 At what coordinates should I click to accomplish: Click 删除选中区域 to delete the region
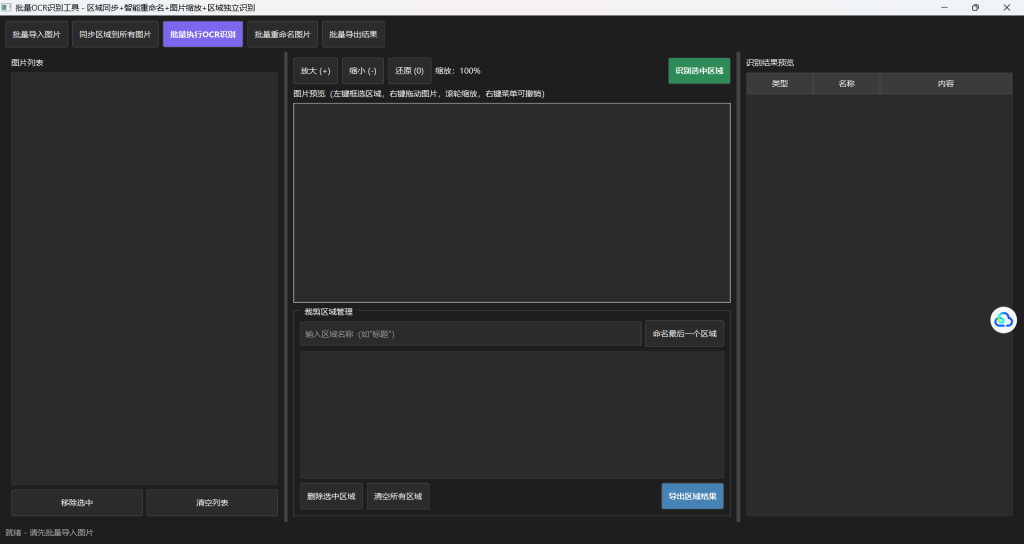pos(331,497)
